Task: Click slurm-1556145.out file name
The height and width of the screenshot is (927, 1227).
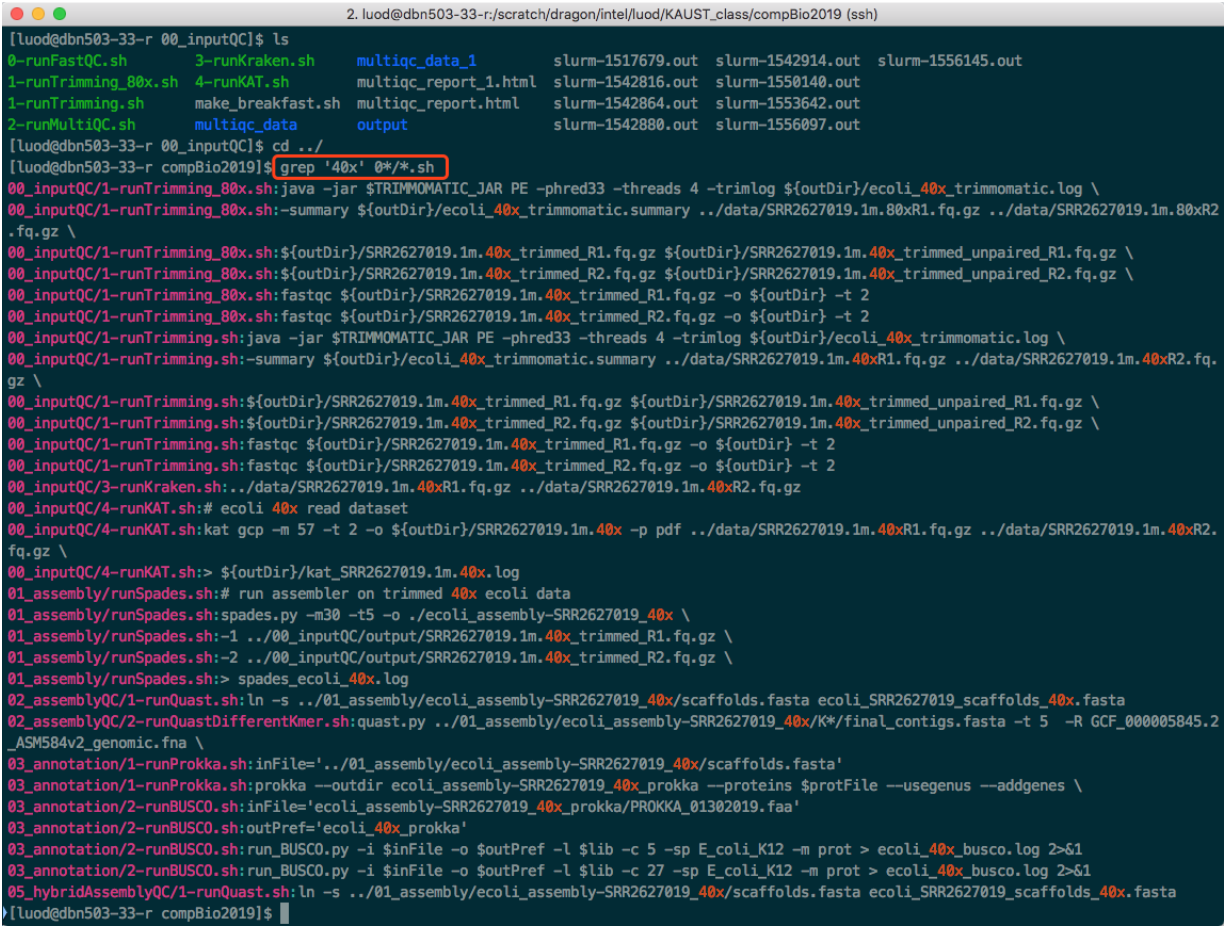Action: 950,61
